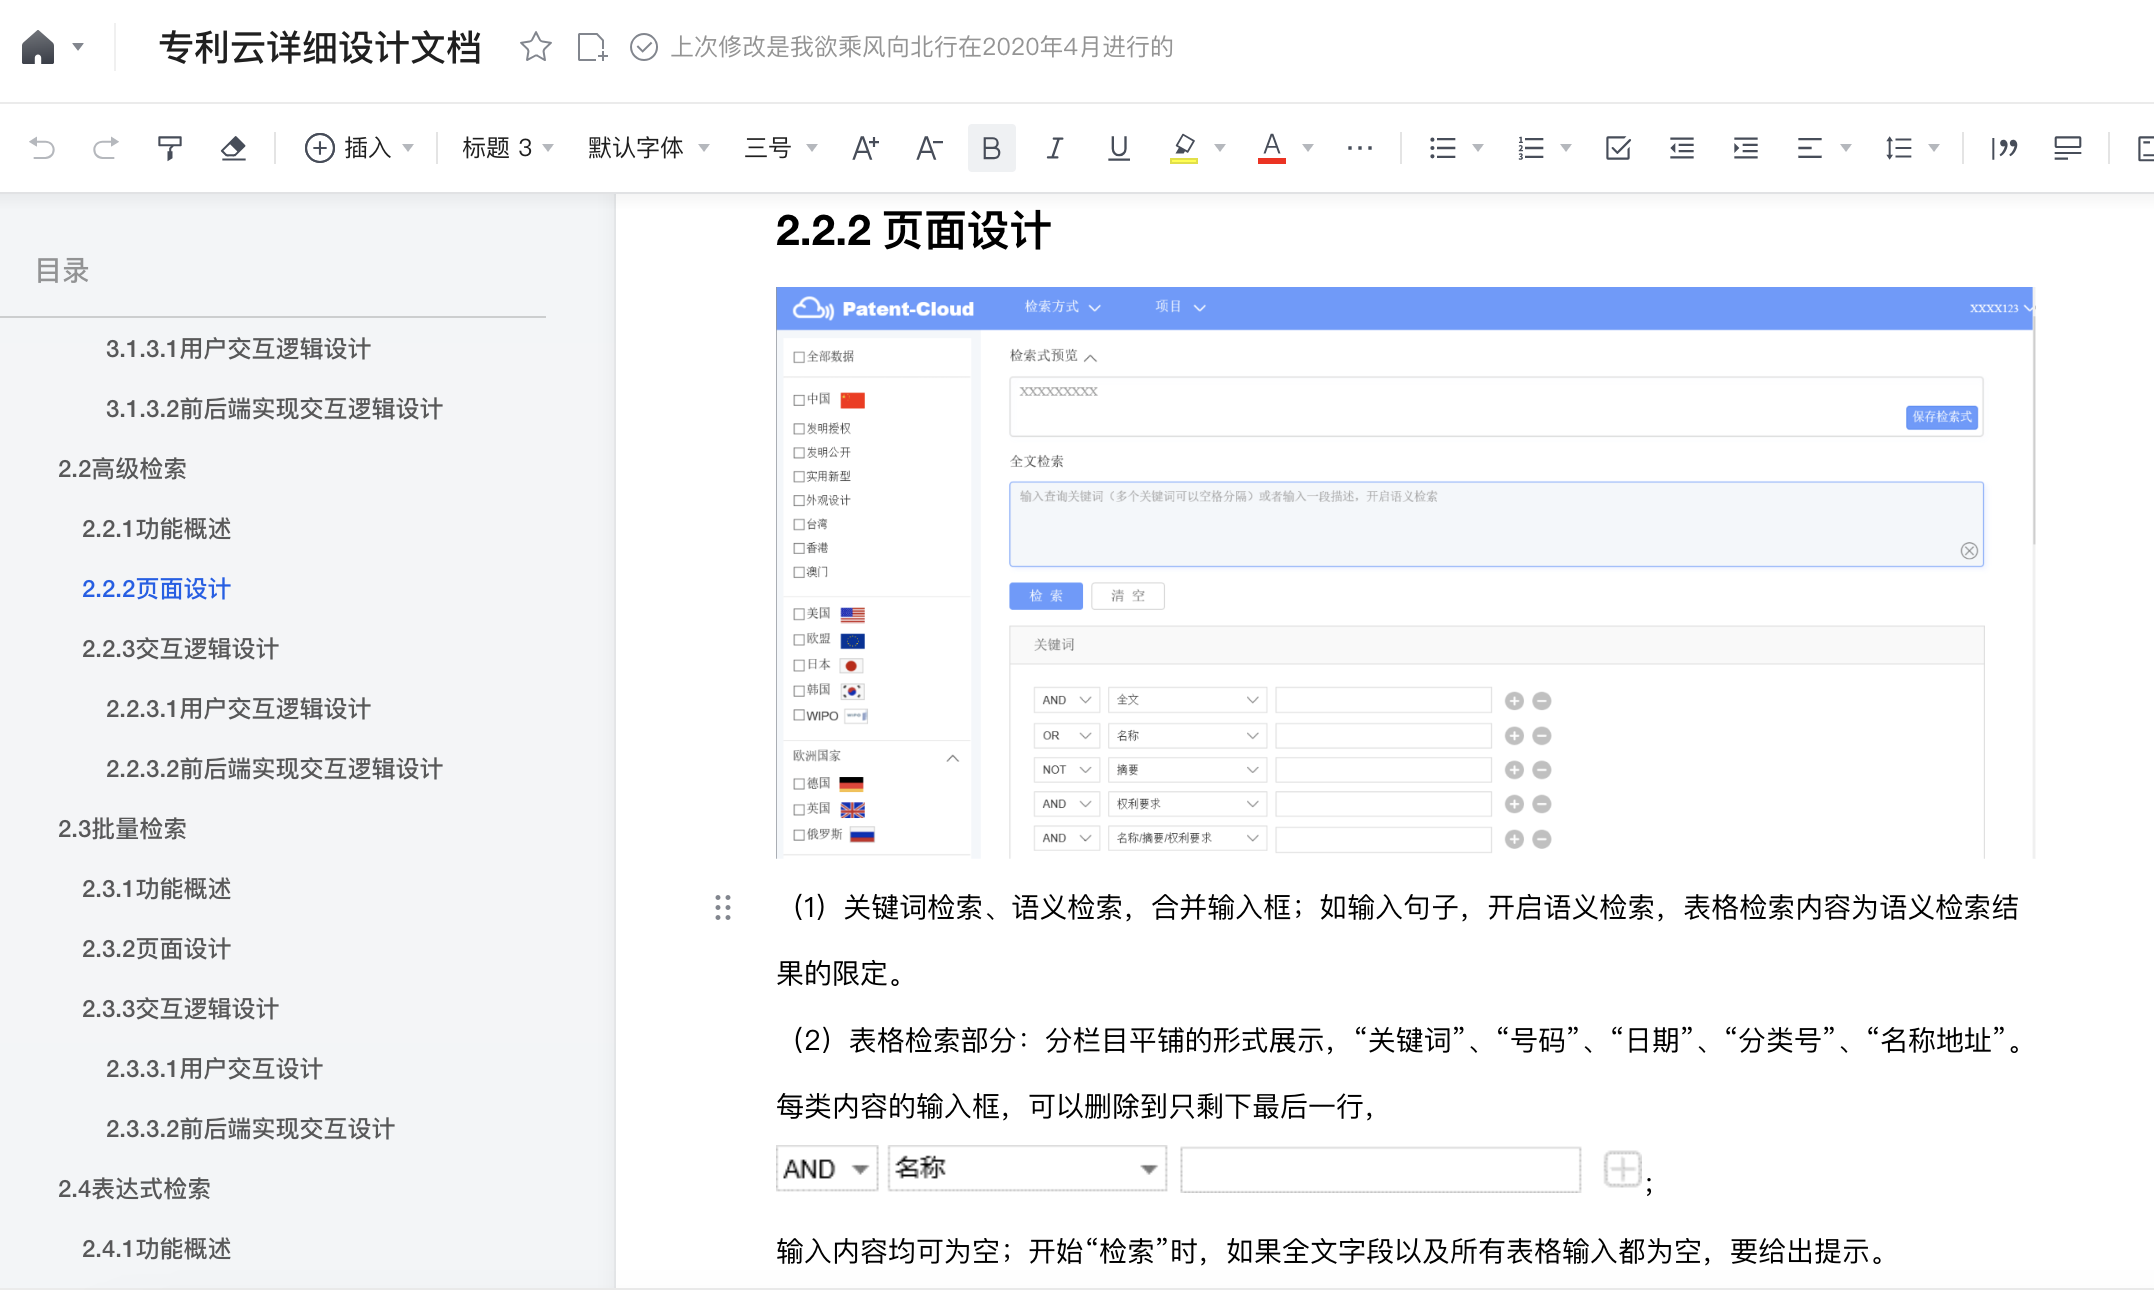Insert a bulleted list
Image resolution: width=2154 pixels, height=1290 pixels.
(x=1442, y=148)
